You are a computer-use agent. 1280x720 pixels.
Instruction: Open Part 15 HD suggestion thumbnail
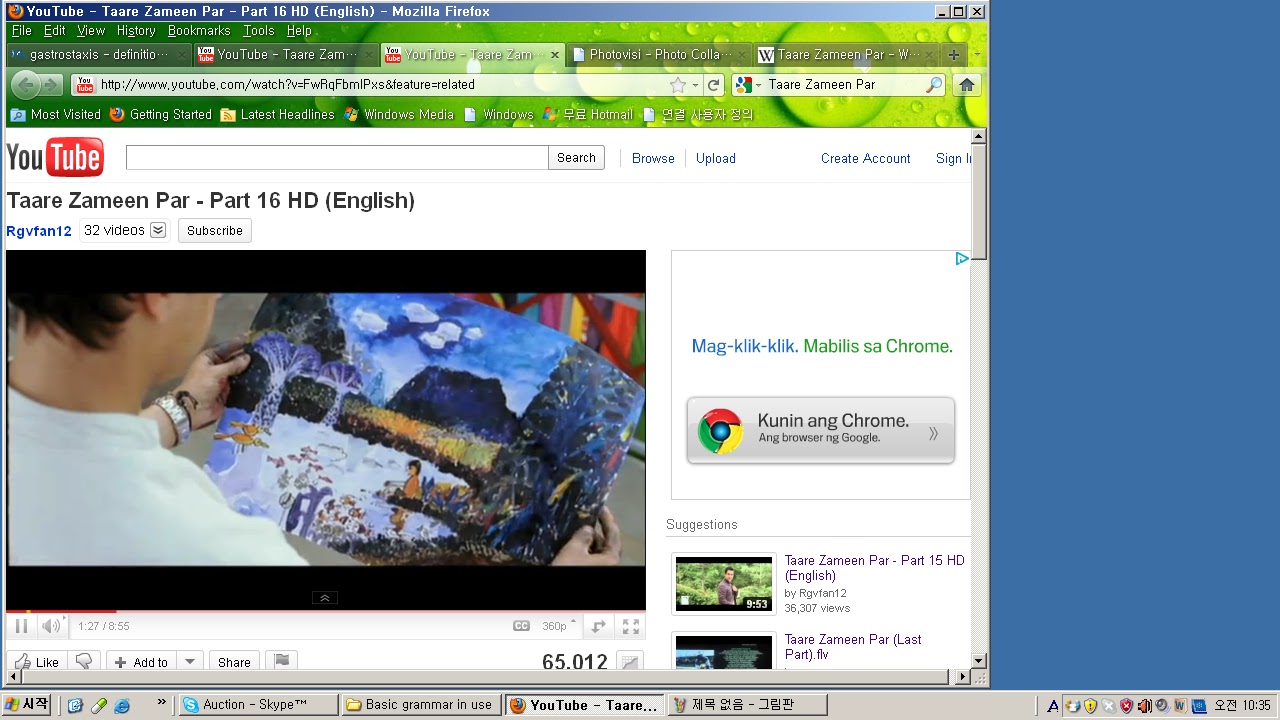724,583
